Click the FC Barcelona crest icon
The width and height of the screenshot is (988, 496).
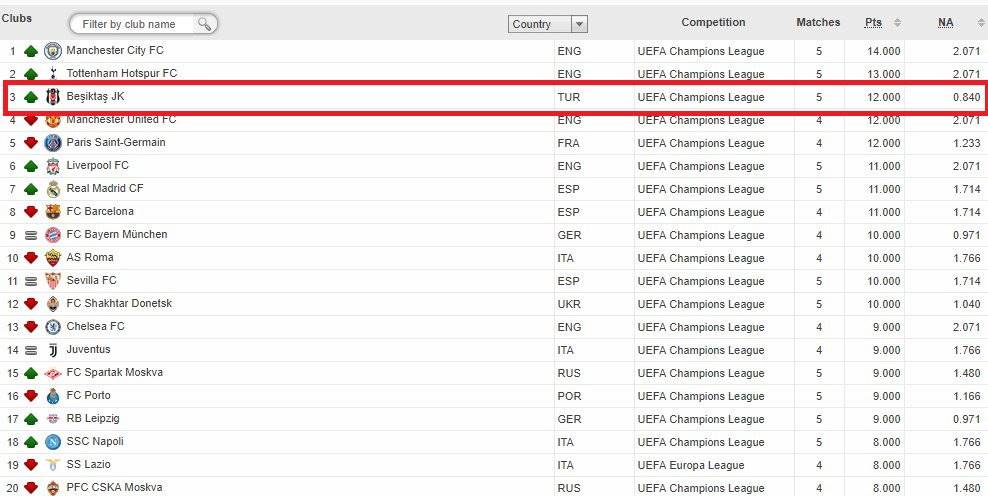(x=53, y=212)
